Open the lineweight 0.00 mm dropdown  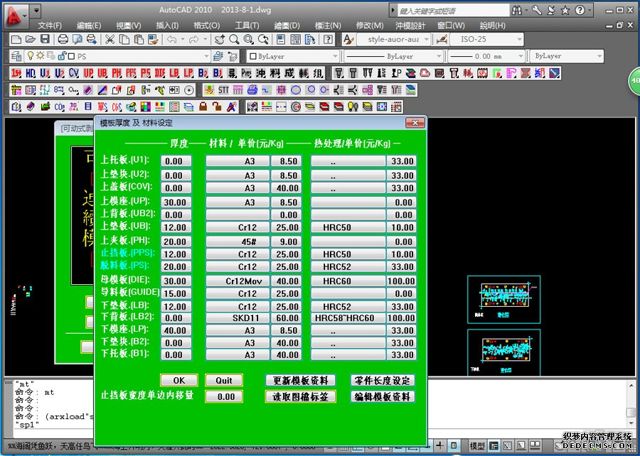point(520,56)
